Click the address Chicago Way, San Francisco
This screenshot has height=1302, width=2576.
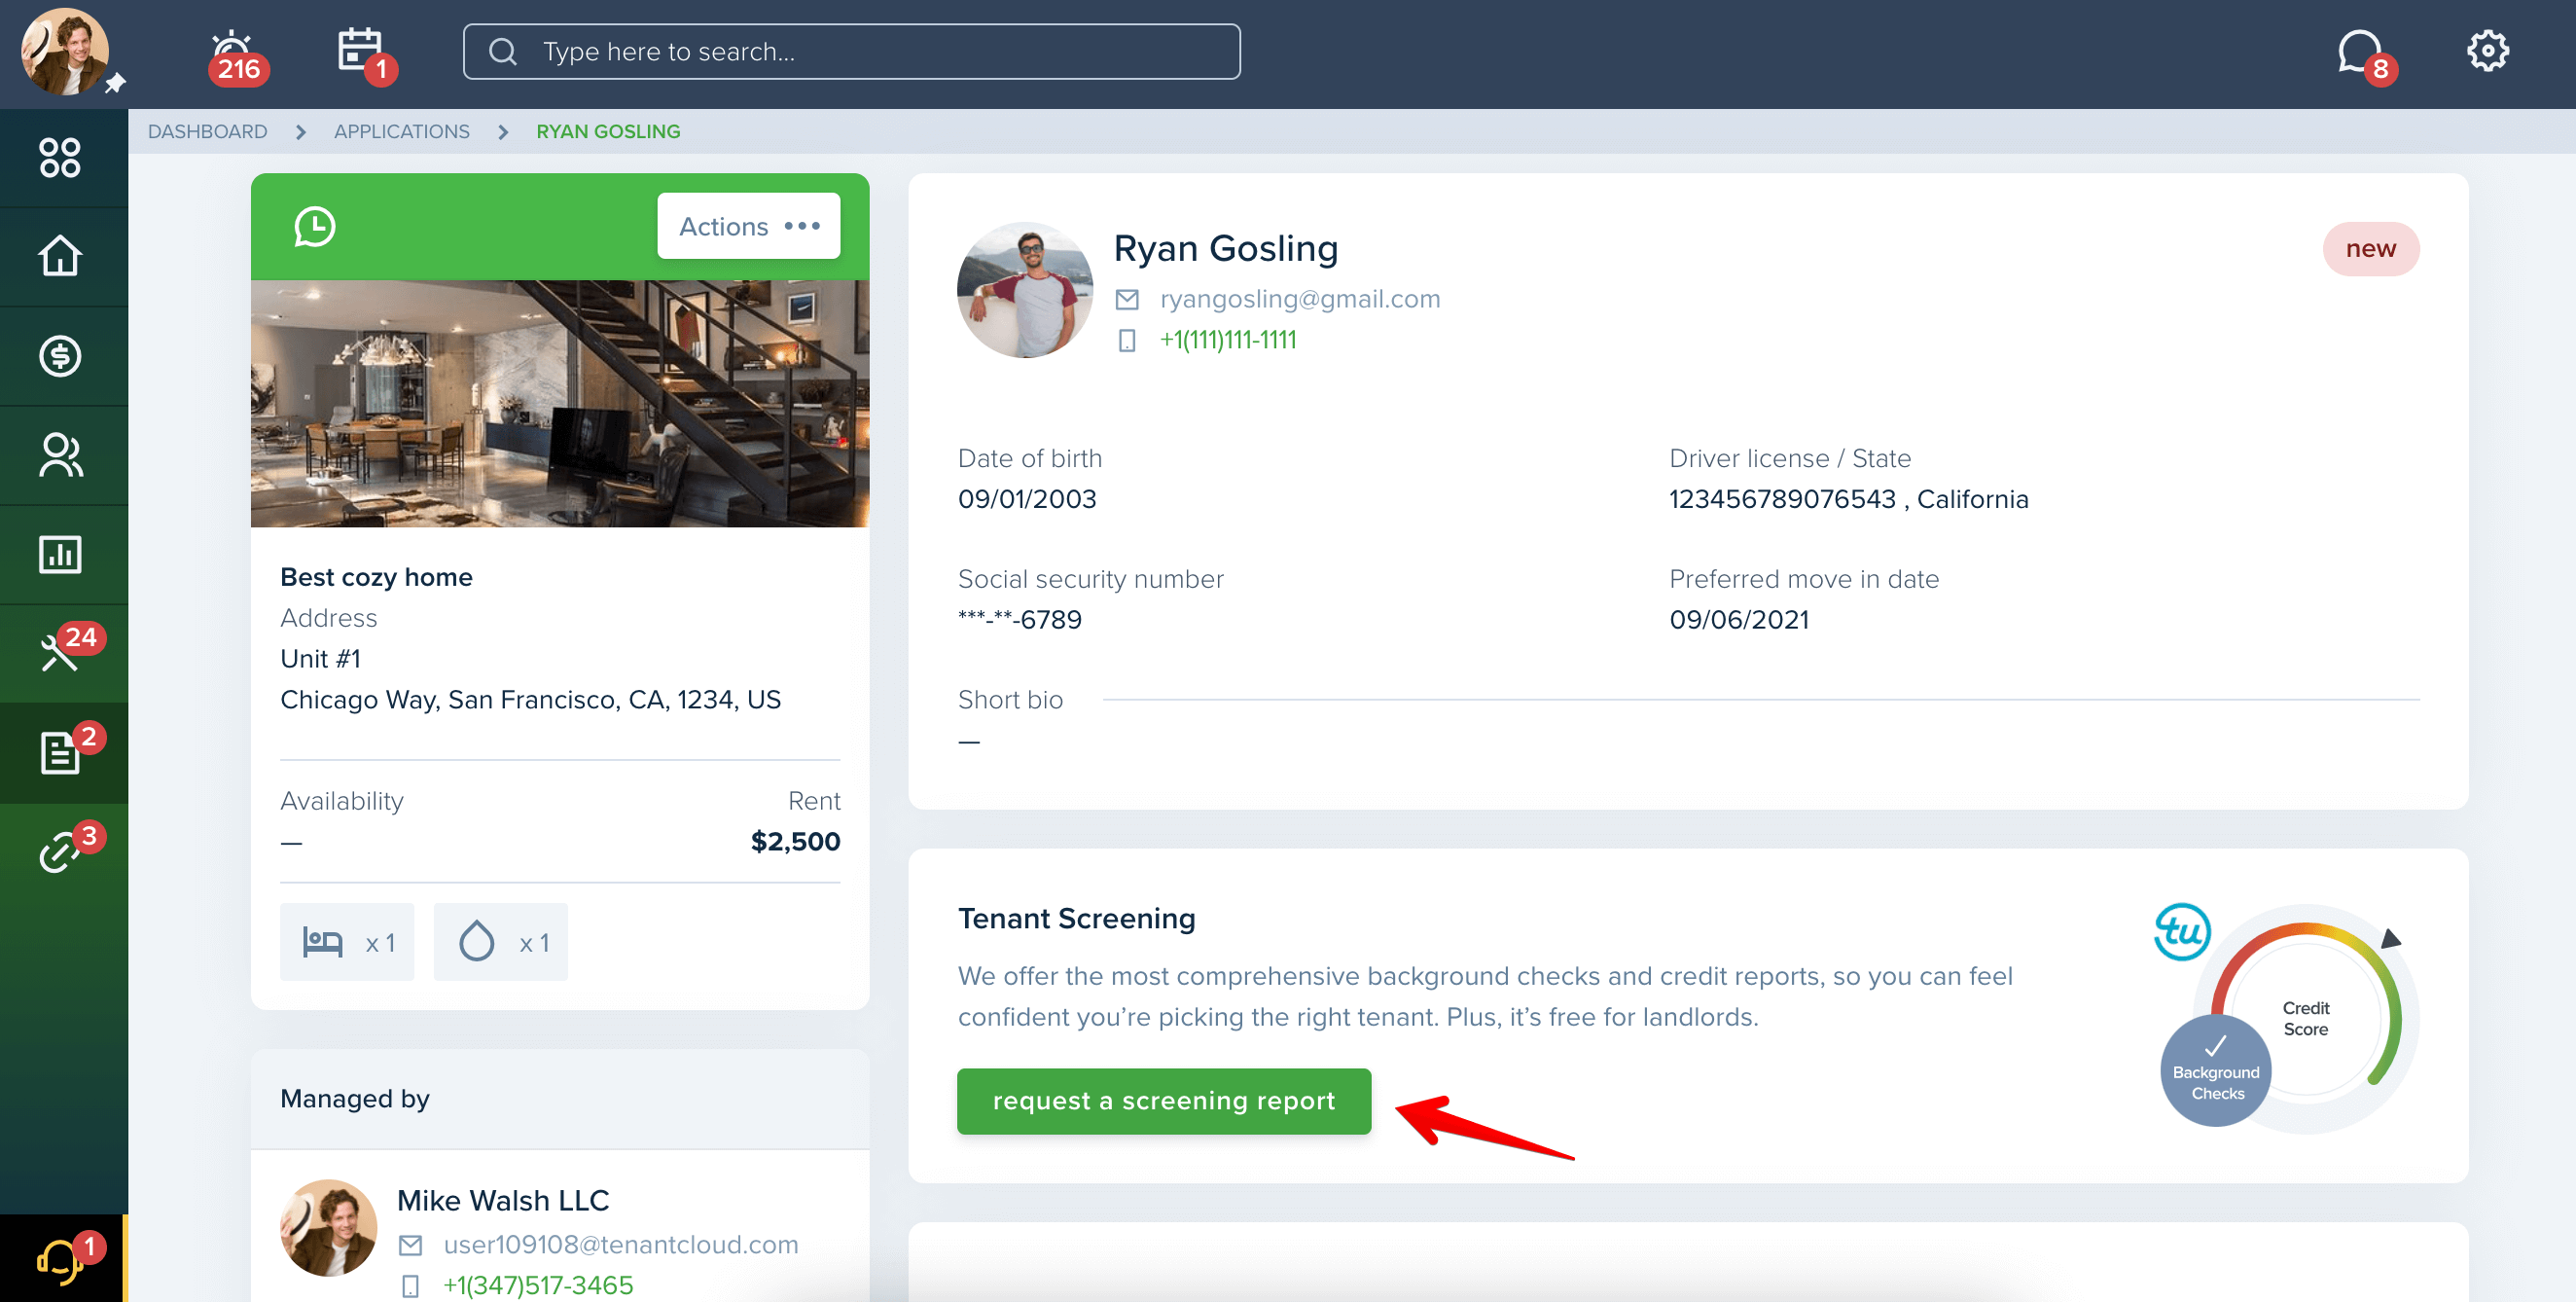[530, 700]
